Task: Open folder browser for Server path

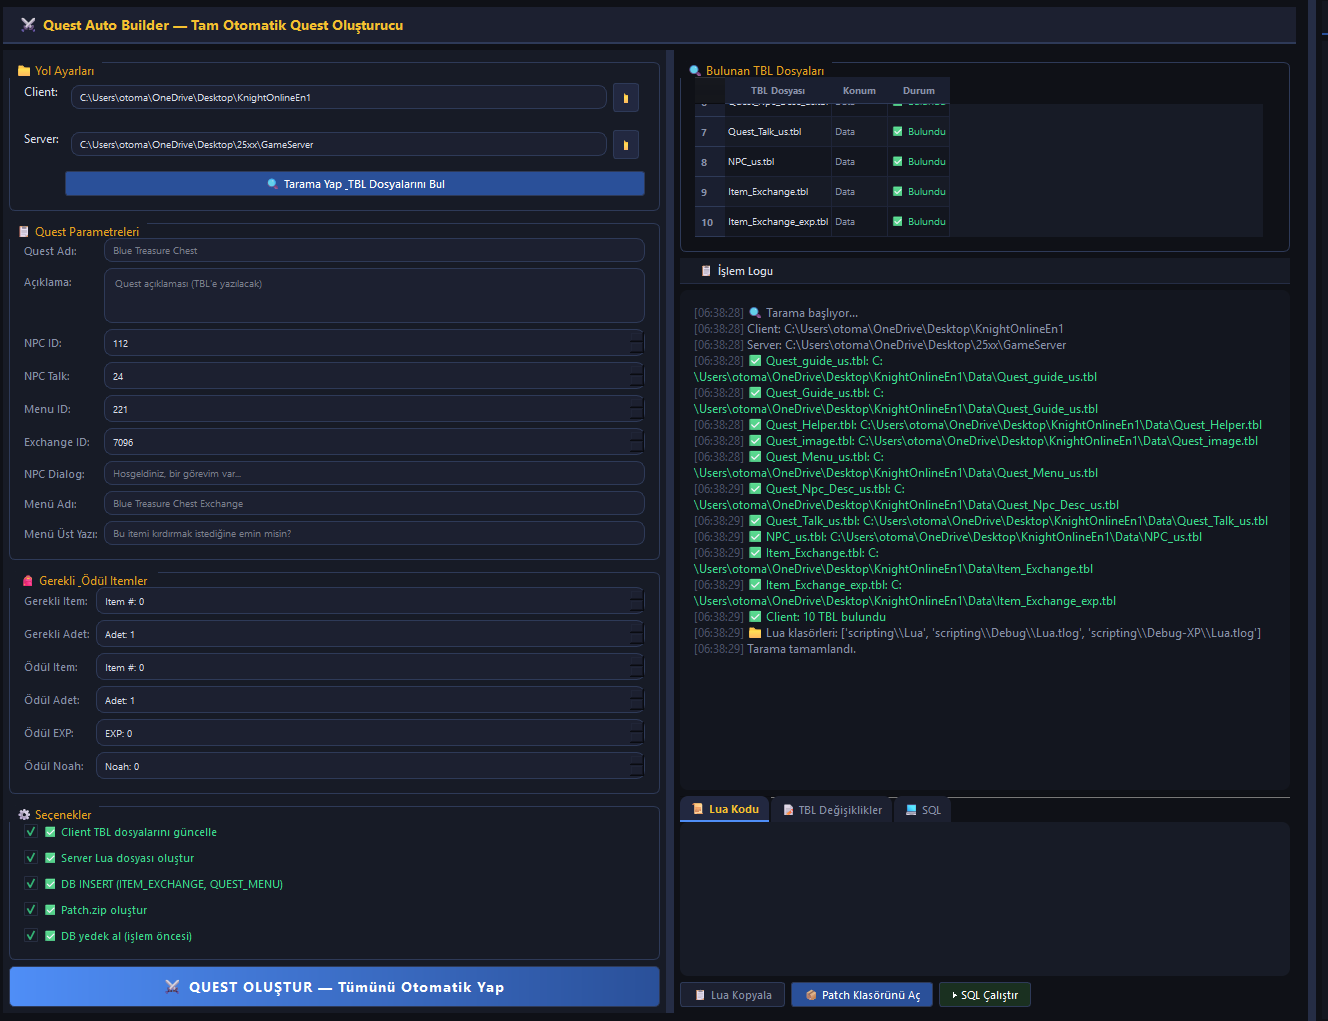Action: point(626,145)
